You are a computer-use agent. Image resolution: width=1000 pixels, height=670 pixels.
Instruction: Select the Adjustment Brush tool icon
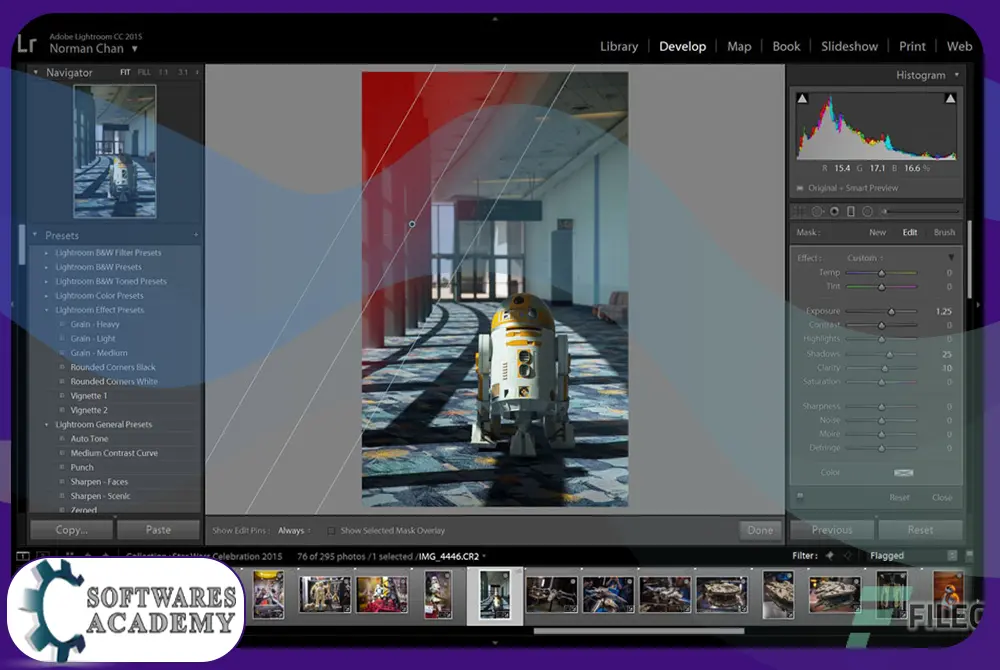coord(921,212)
